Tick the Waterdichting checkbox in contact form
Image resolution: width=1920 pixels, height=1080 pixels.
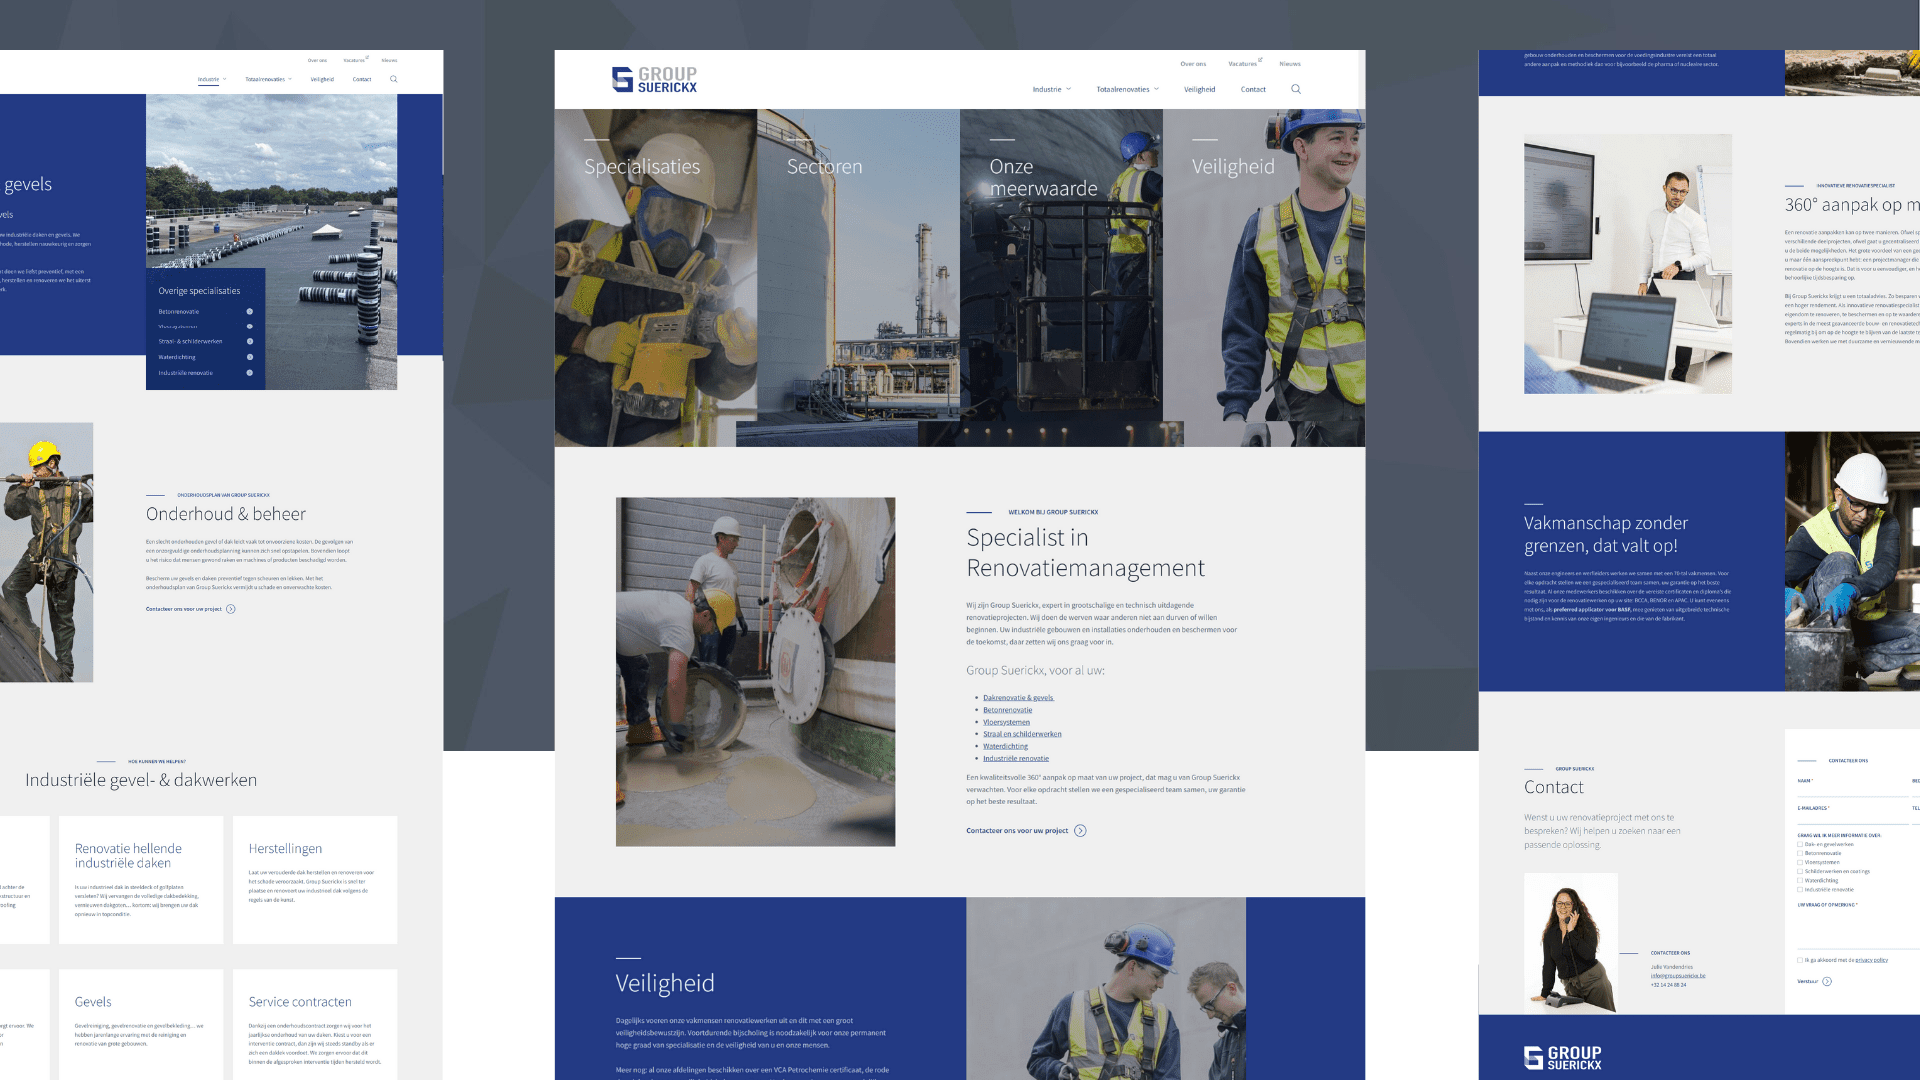pyautogui.click(x=1800, y=880)
